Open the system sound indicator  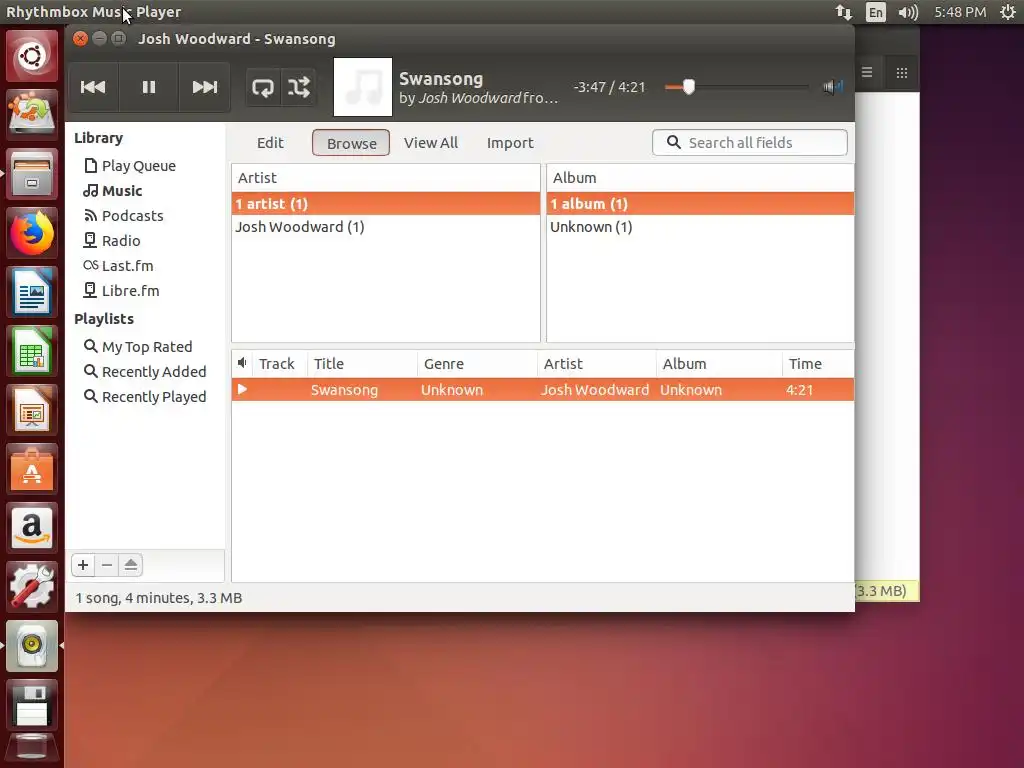point(908,12)
